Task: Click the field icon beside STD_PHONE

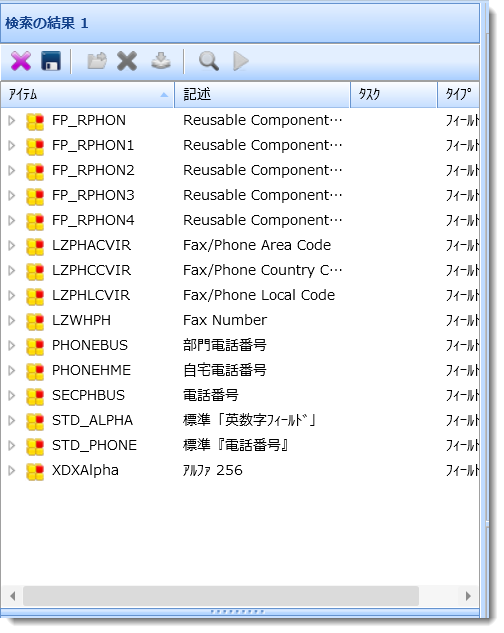Action: pos(35,446)
